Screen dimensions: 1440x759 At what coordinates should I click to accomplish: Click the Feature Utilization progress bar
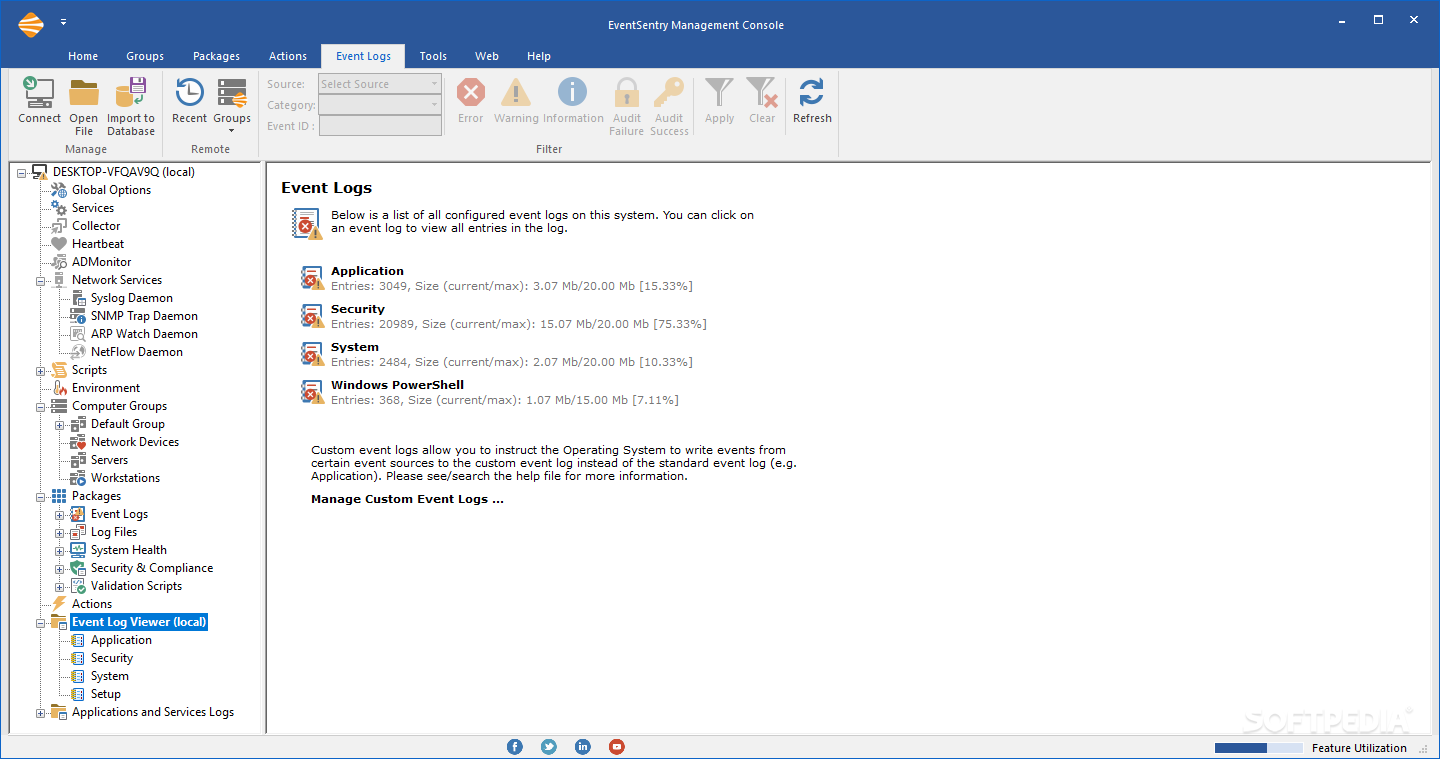1258,748
